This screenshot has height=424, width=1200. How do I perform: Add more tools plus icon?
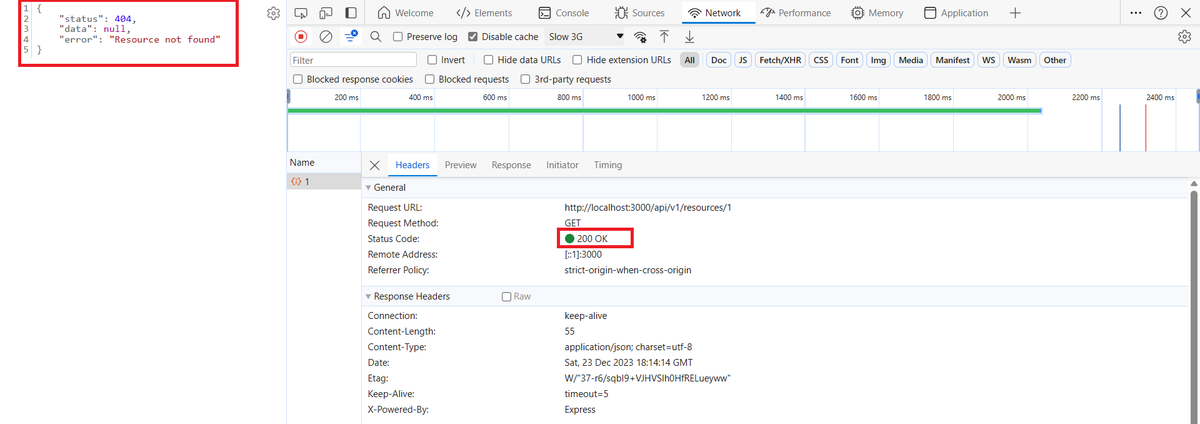1015,13
